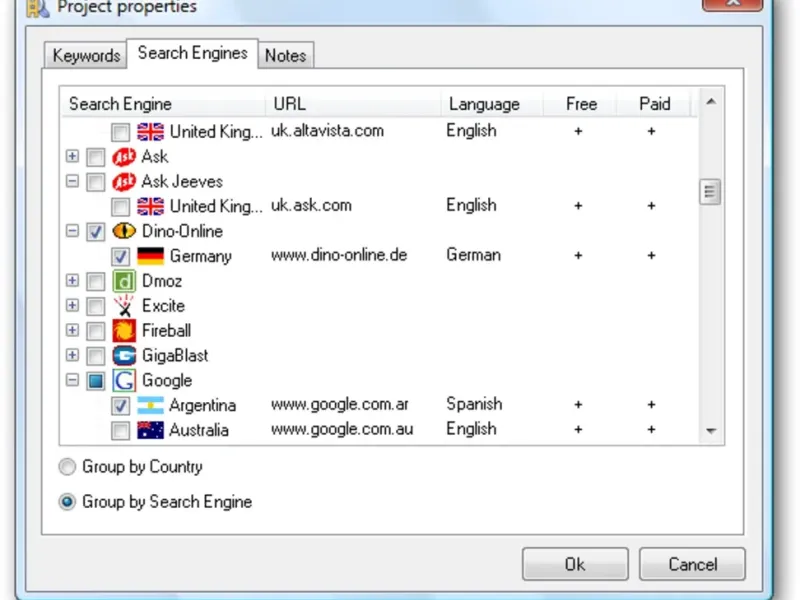Expand the Fireball tree node
This screenshot has height=600, width=800.
(72, 330)
